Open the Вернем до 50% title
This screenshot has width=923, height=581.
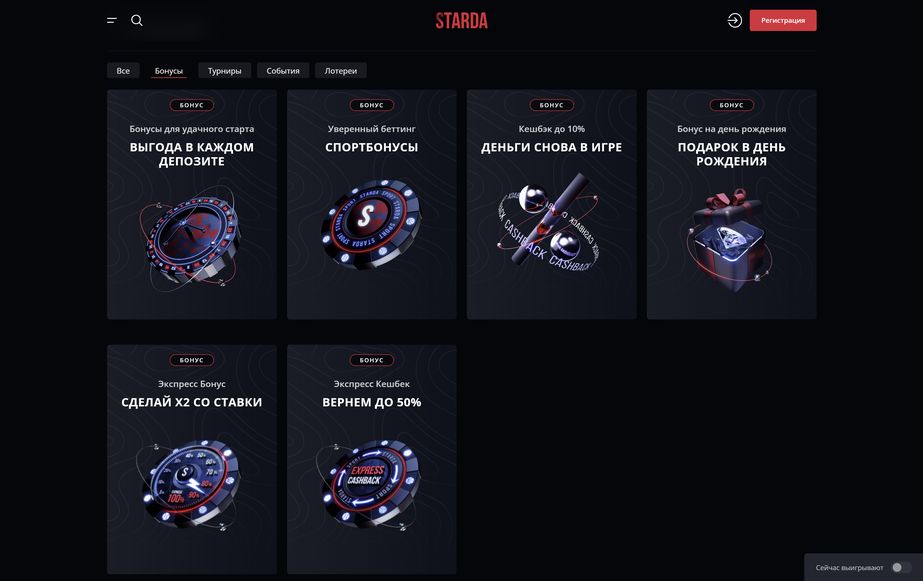[x=371, y=402]
